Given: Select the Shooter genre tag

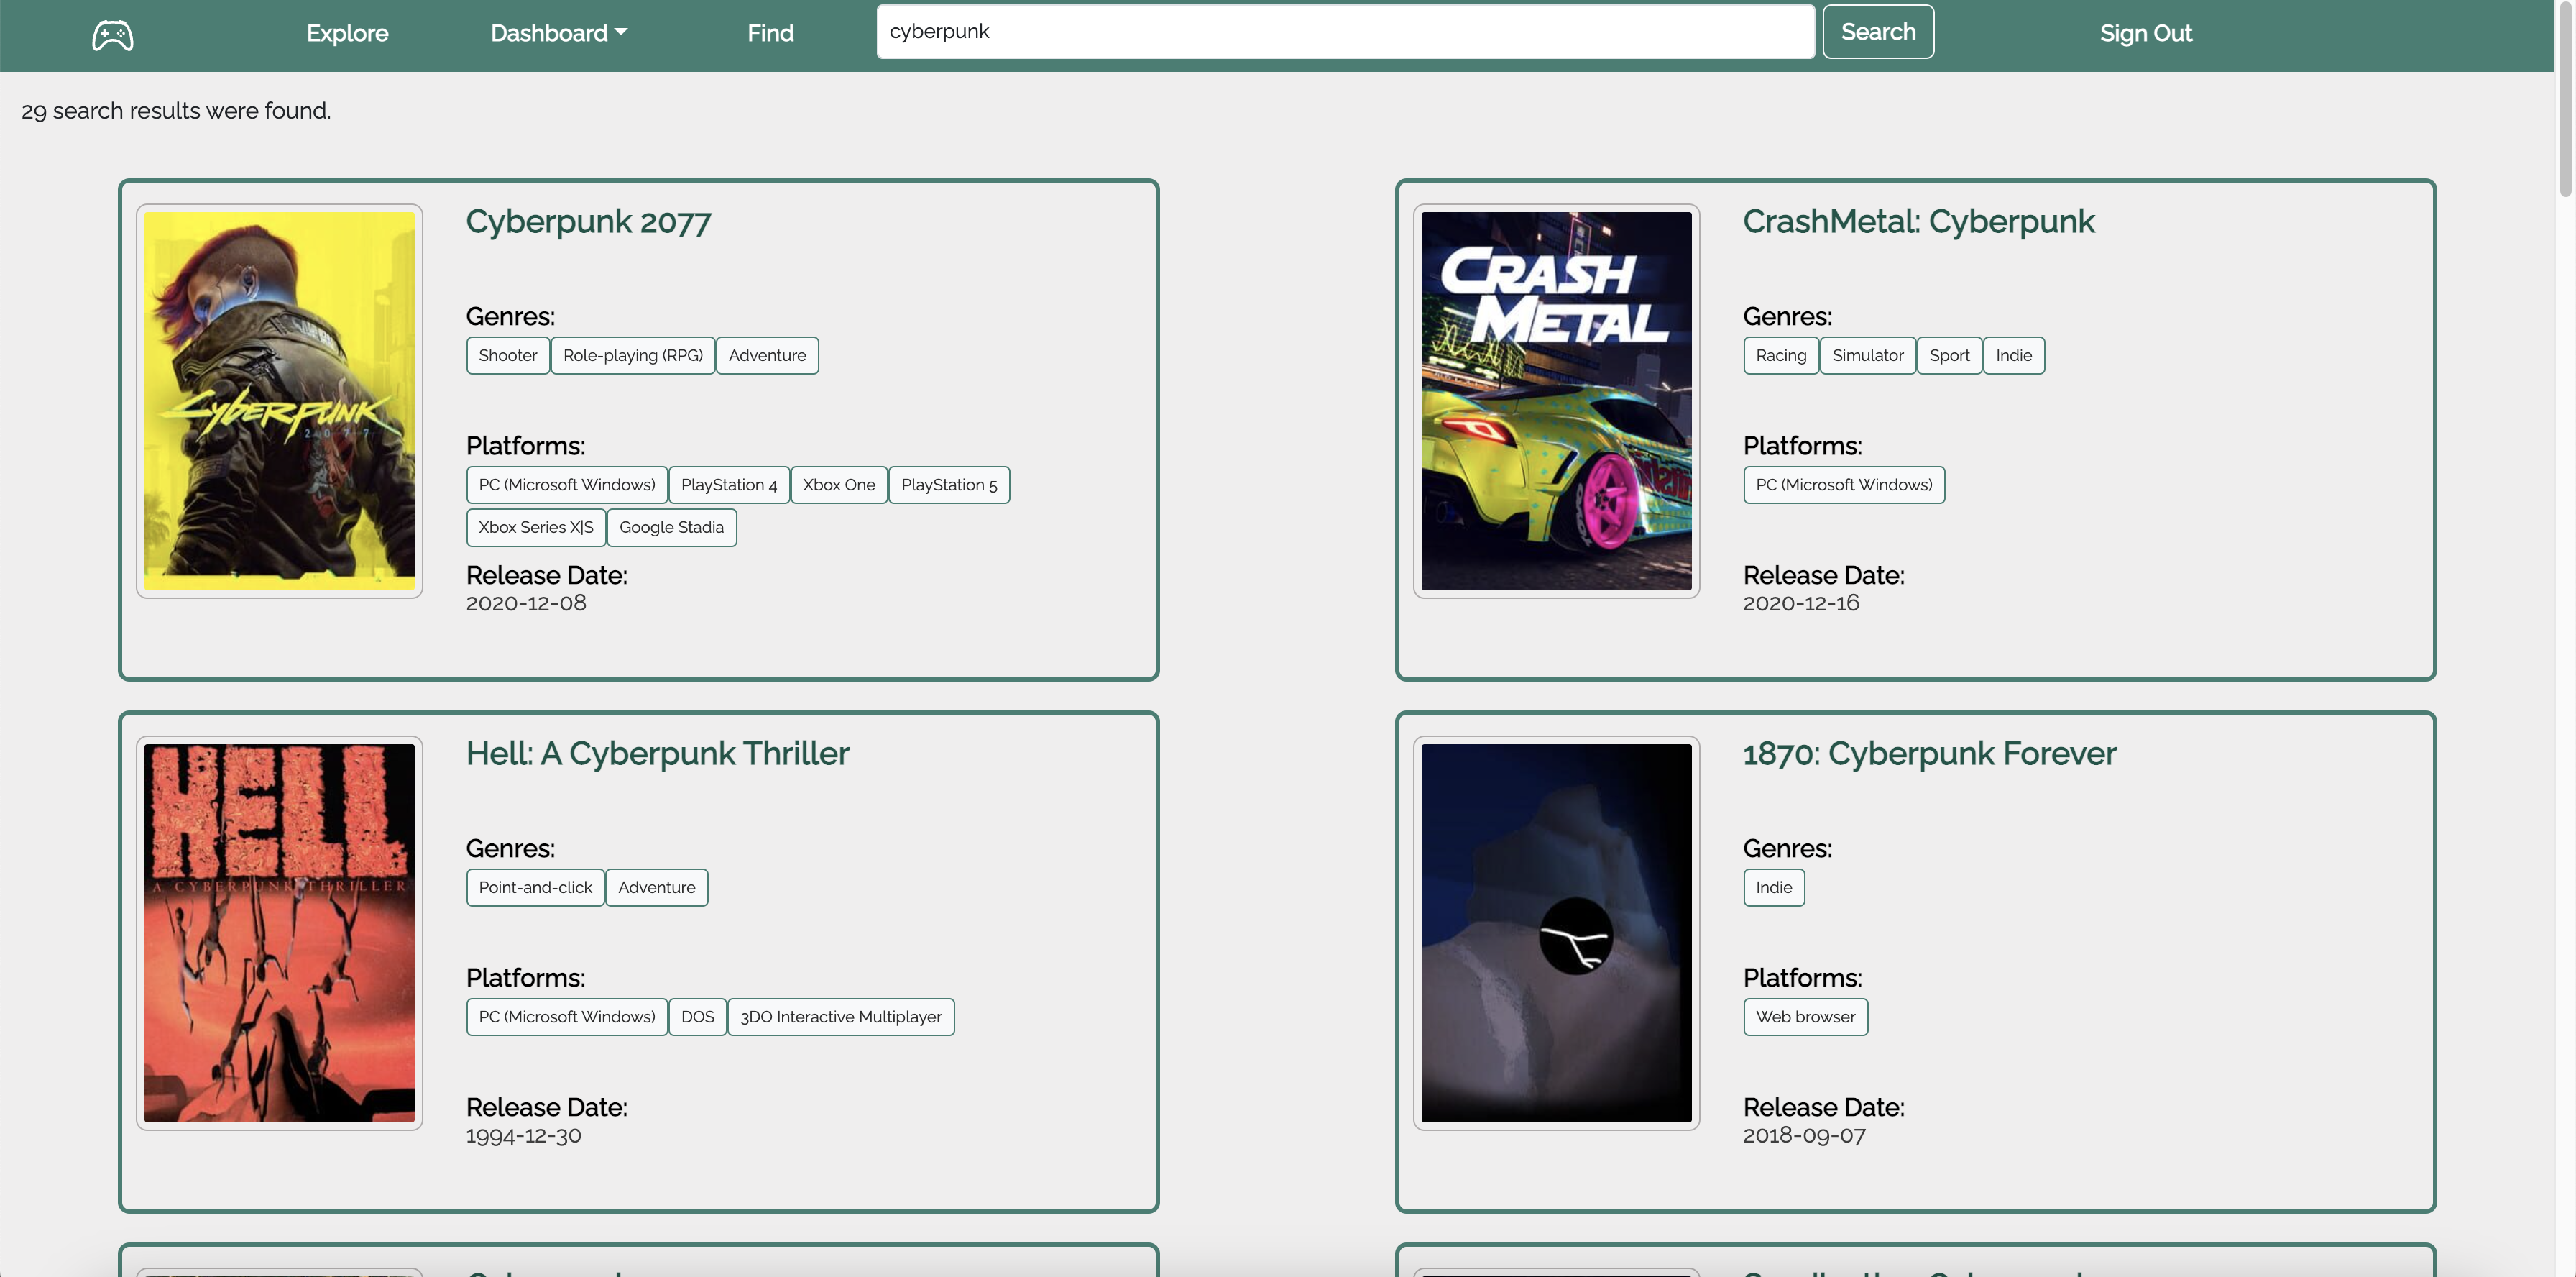Looking at the screenshot, I should coord(507,355).
